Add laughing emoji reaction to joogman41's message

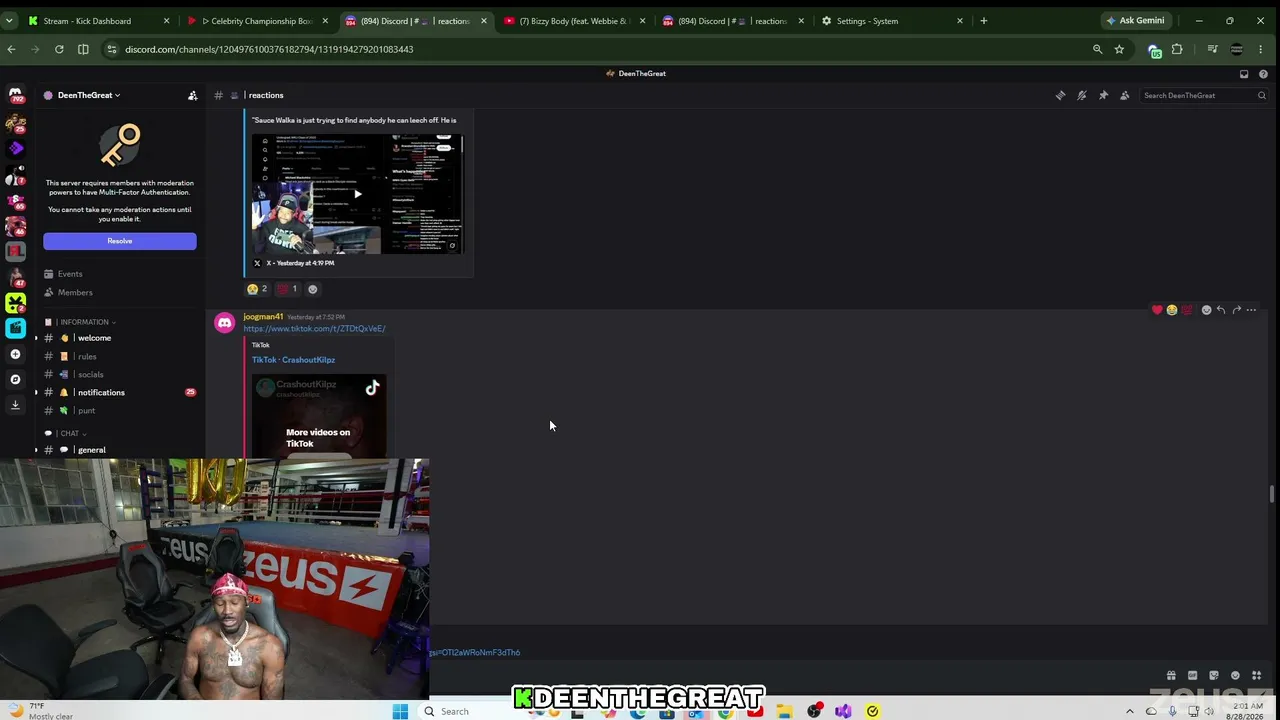pyautogui.click(x=1172, y=310)
